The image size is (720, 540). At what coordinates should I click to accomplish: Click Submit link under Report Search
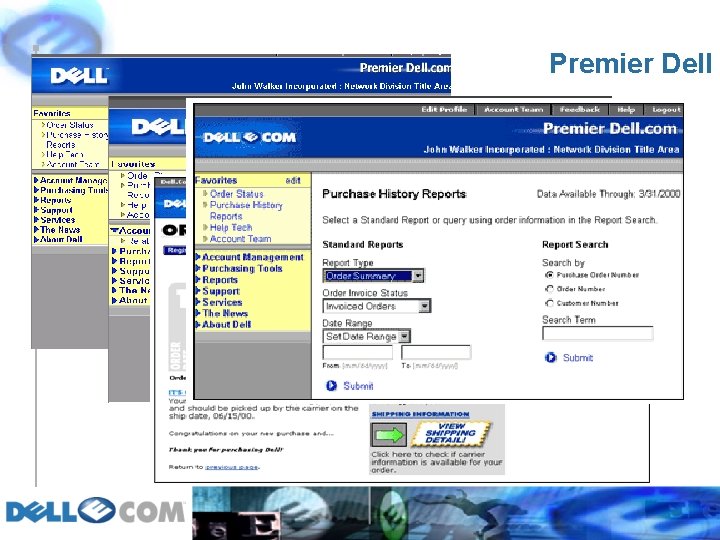click(578, 358)
